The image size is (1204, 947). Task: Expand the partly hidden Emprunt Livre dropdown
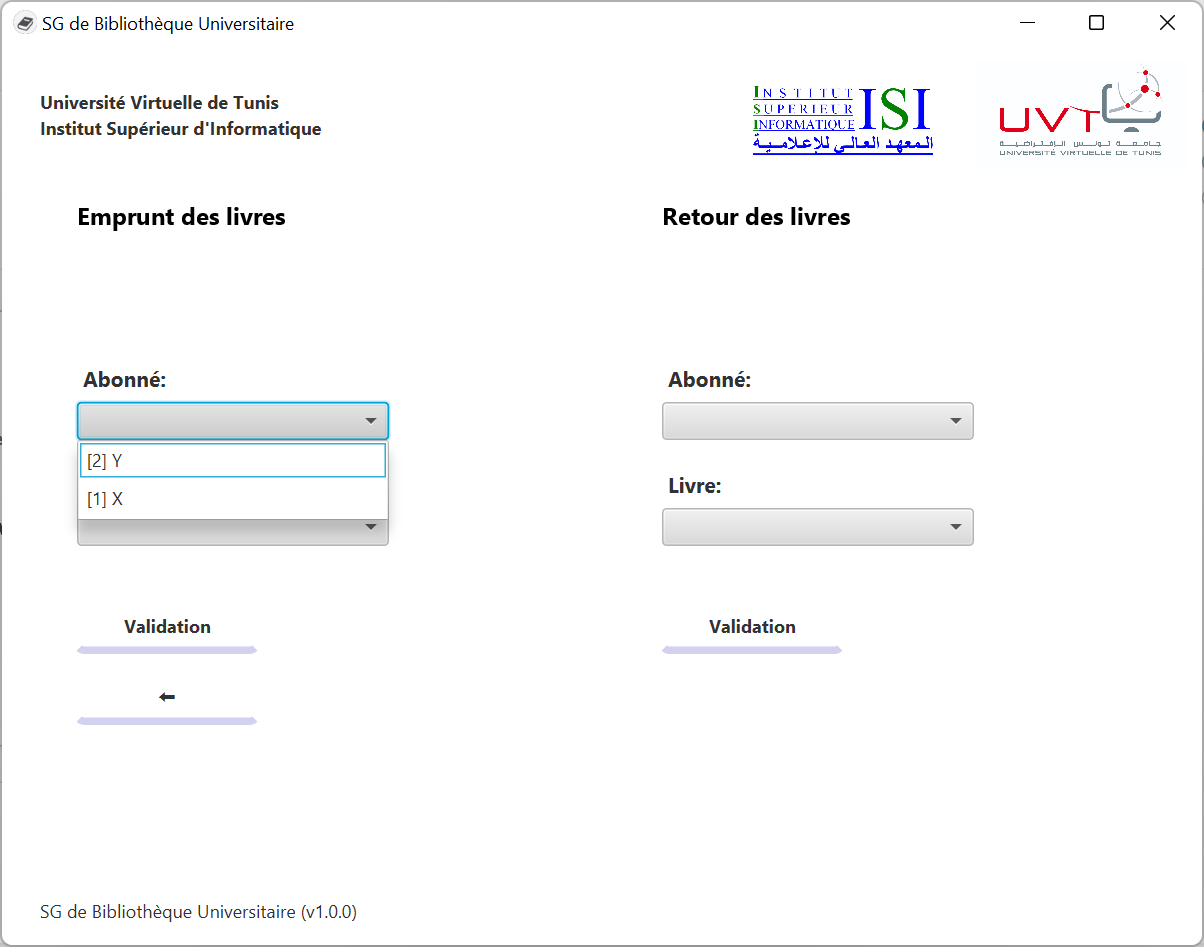233,532
